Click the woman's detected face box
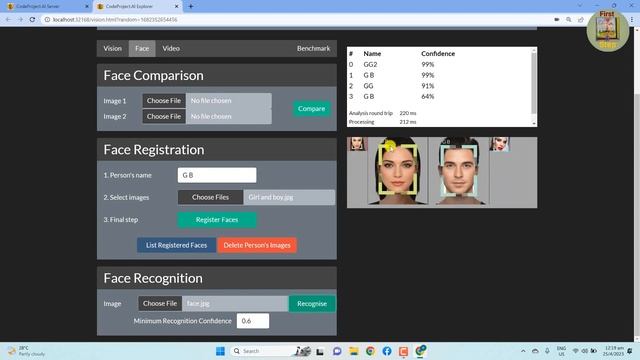This screenshot has width=640, height=360. (x=398, y=169)
